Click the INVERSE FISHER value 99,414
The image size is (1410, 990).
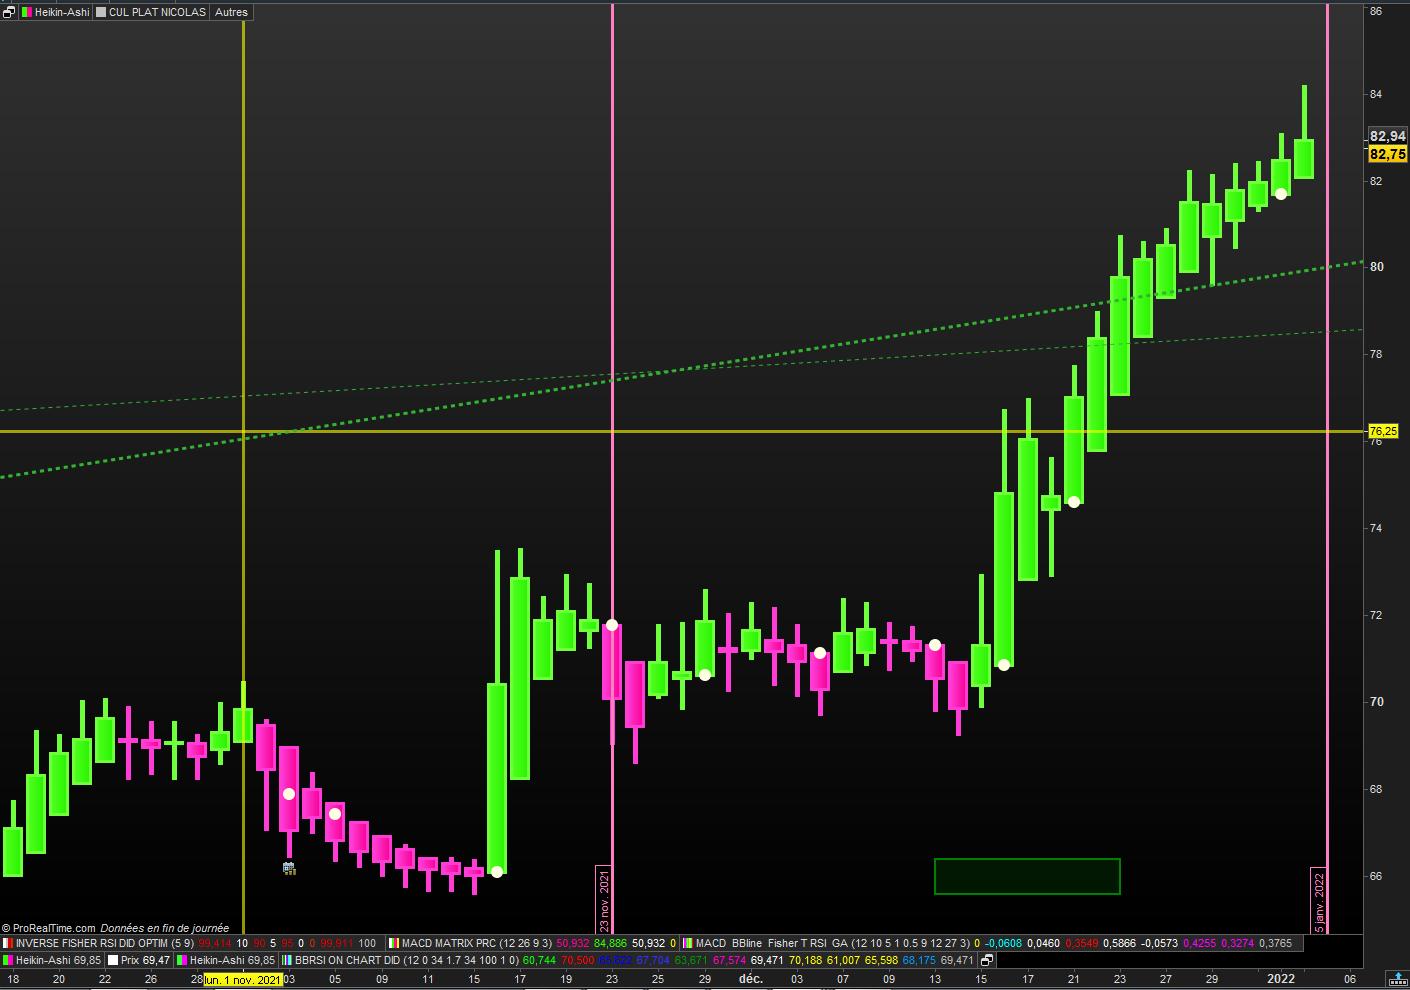[215, 943]
